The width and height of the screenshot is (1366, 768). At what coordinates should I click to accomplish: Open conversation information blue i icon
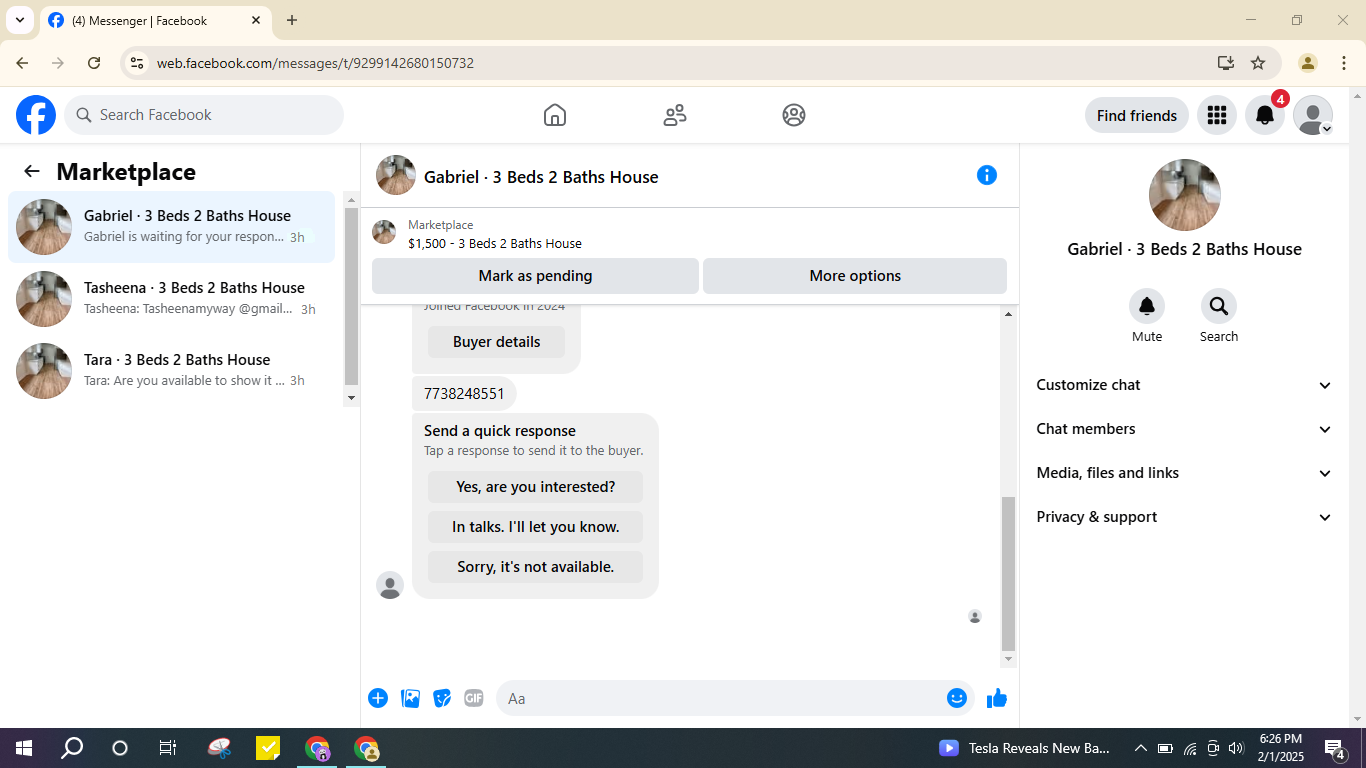click(987, 175)
